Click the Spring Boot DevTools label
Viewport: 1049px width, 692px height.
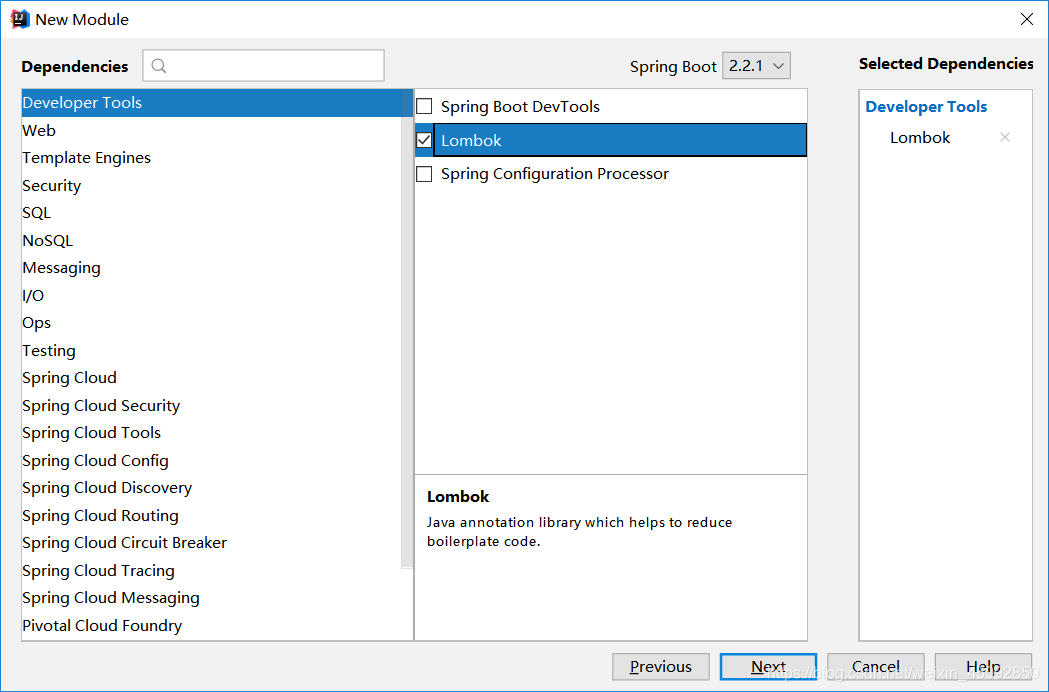[520, 106]
